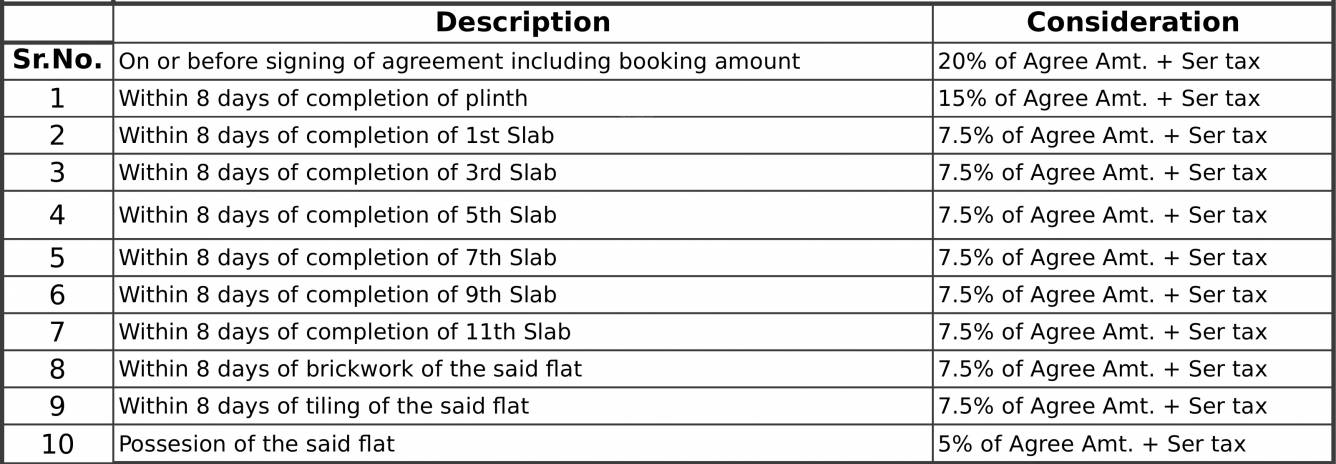Select the 15% of Agree Amt. cell
1336x464 pixels.
1133,99
